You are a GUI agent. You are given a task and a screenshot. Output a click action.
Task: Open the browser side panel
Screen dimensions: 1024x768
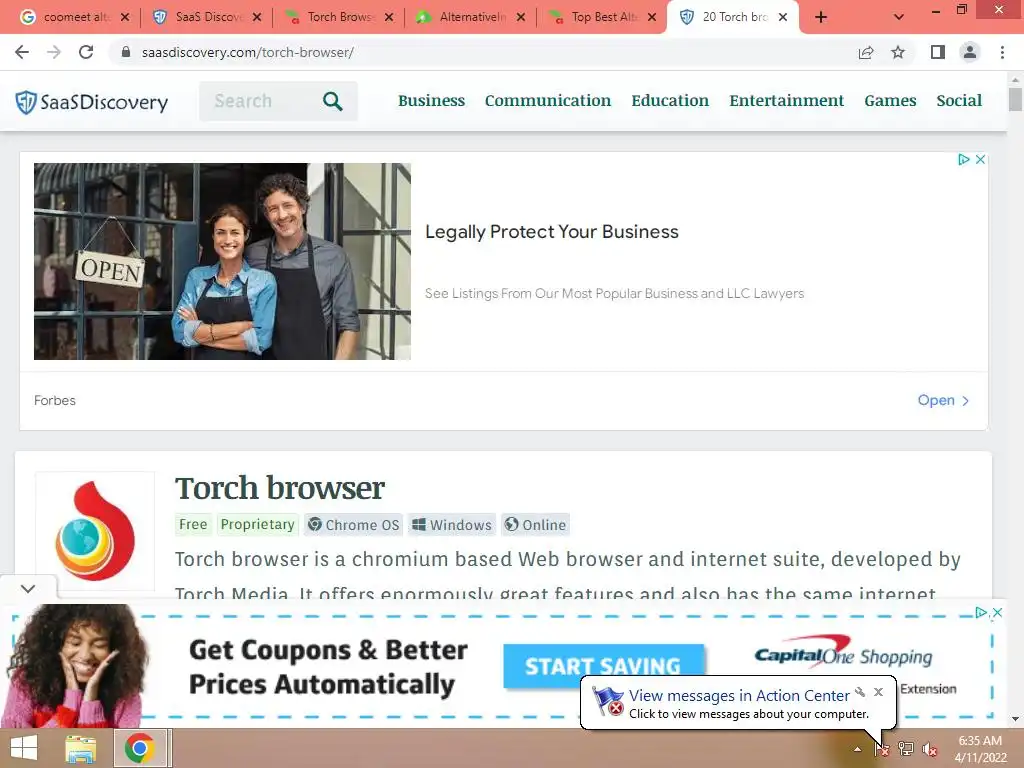(938, 52)
